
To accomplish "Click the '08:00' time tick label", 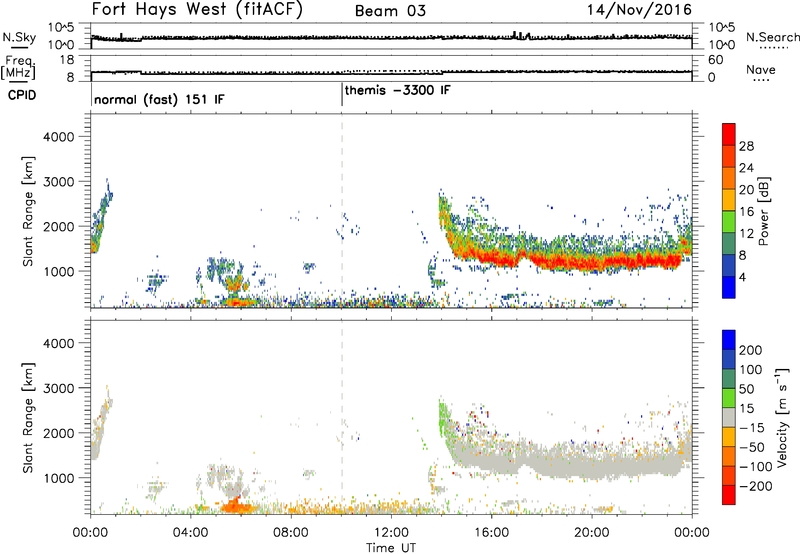I will click(x=291, y=533).
